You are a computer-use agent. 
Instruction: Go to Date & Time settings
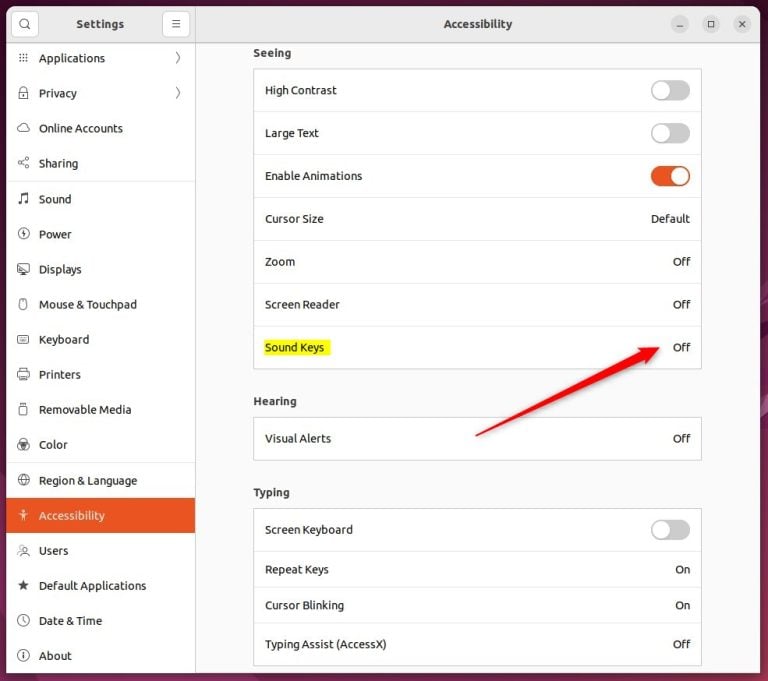click(x=70, y=620)
